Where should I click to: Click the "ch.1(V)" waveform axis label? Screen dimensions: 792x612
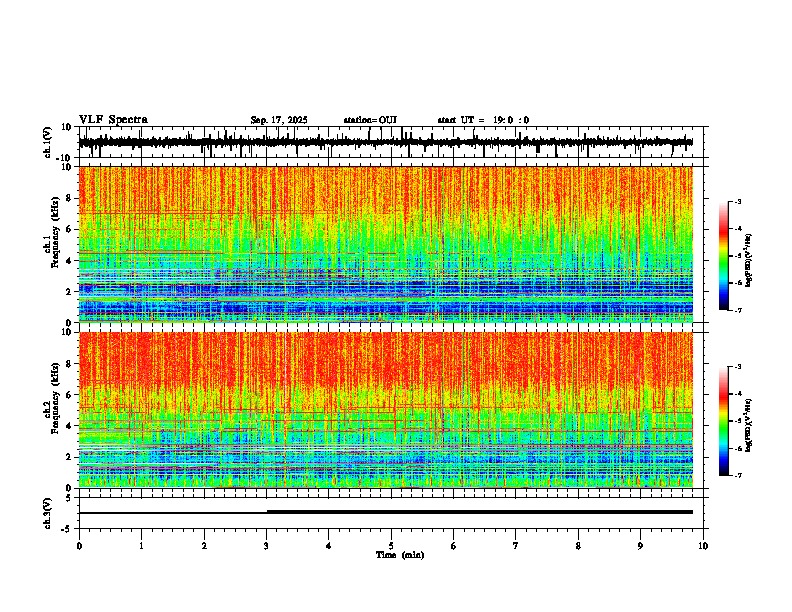tap(48, 142)
